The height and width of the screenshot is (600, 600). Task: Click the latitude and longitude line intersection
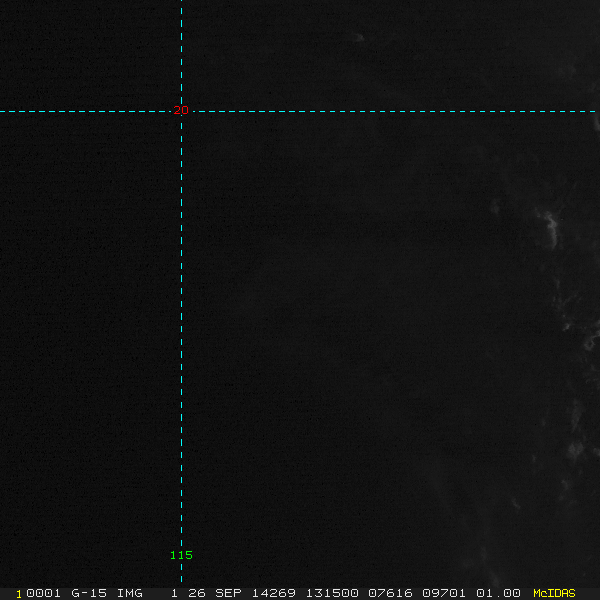click(x=181, y=111)
